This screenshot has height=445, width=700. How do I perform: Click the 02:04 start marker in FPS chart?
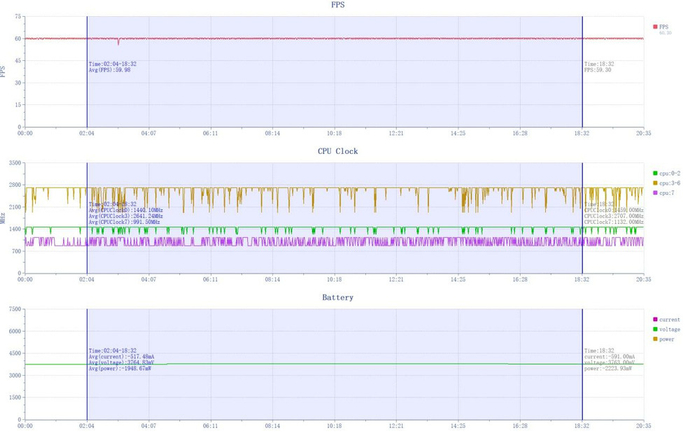coord(87,71)
